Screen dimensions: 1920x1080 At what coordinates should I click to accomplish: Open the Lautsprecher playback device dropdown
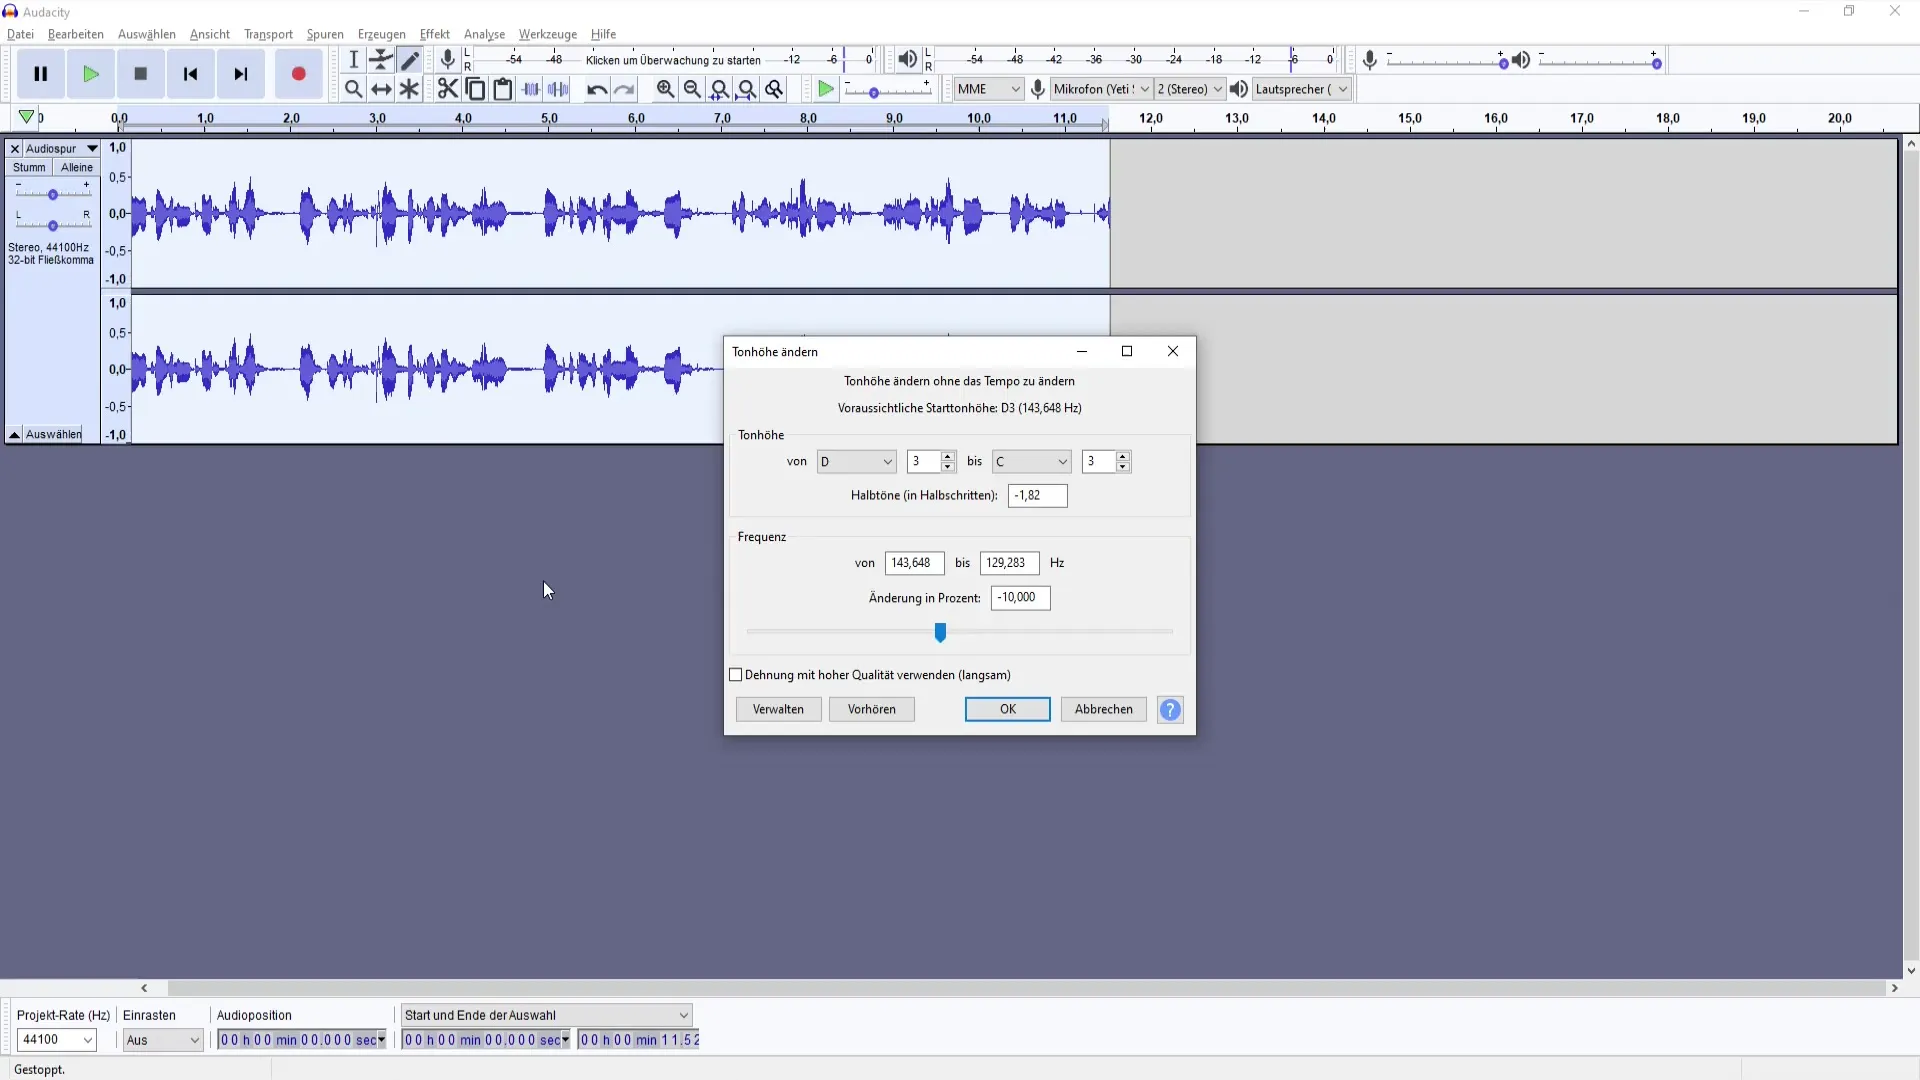point(1301,89)
